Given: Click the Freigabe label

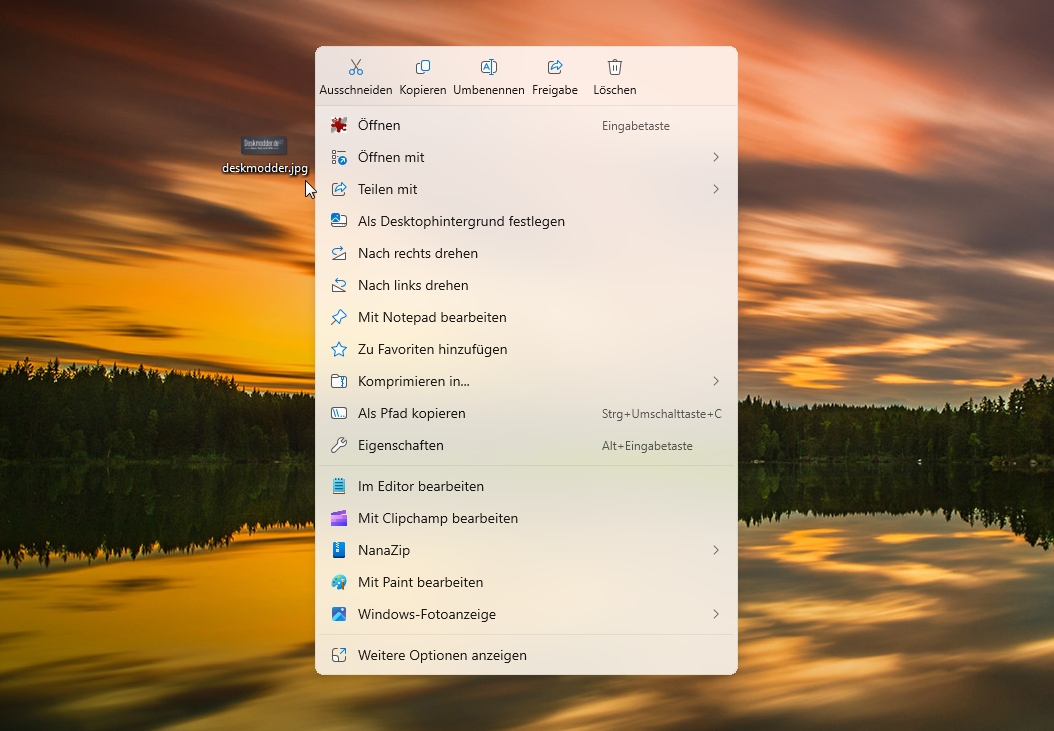Looking at the screenshot, I should 555,90.
